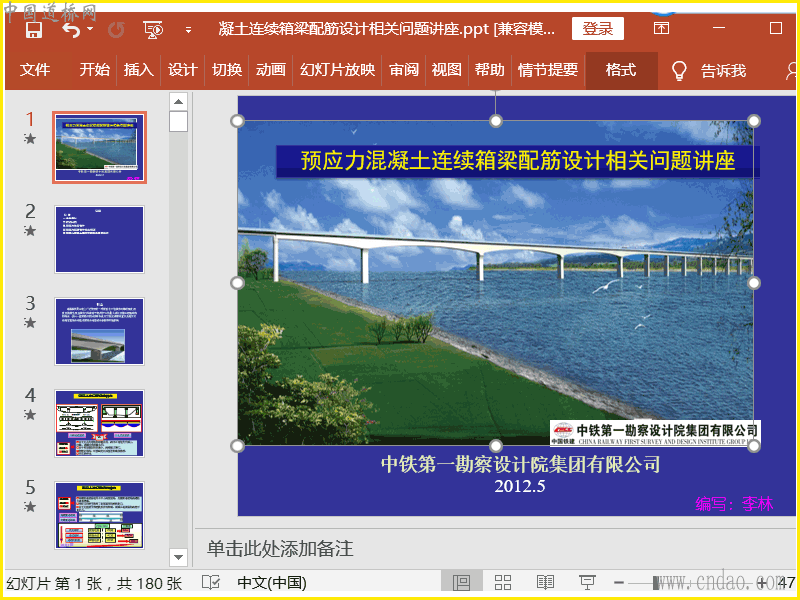Open the 幻灯片放映 (Slide Show) tab
The image size is (800, 600).
(337, 70)
